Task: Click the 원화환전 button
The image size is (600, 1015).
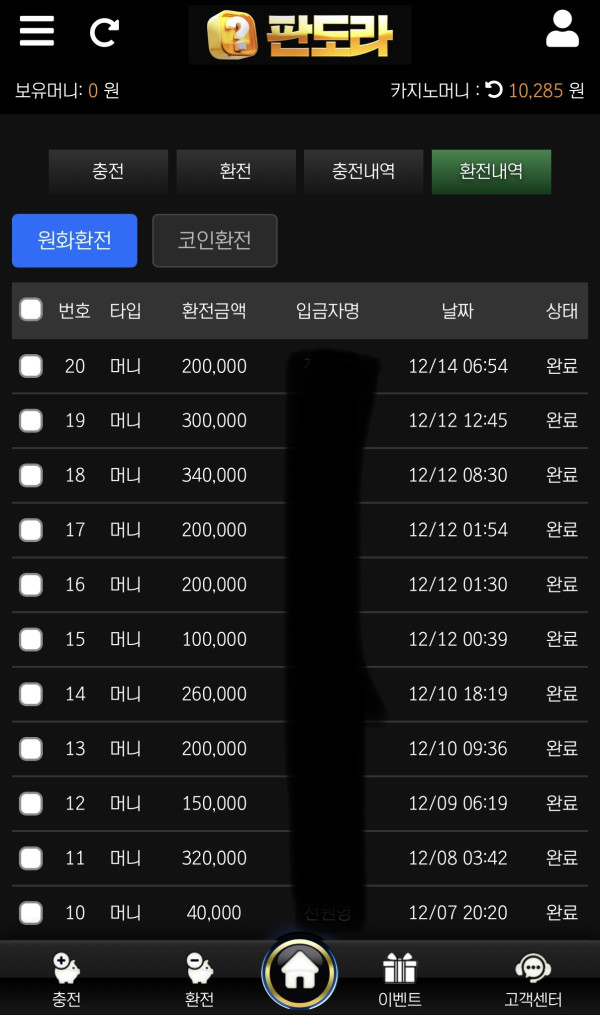Action: pos(74,240)
